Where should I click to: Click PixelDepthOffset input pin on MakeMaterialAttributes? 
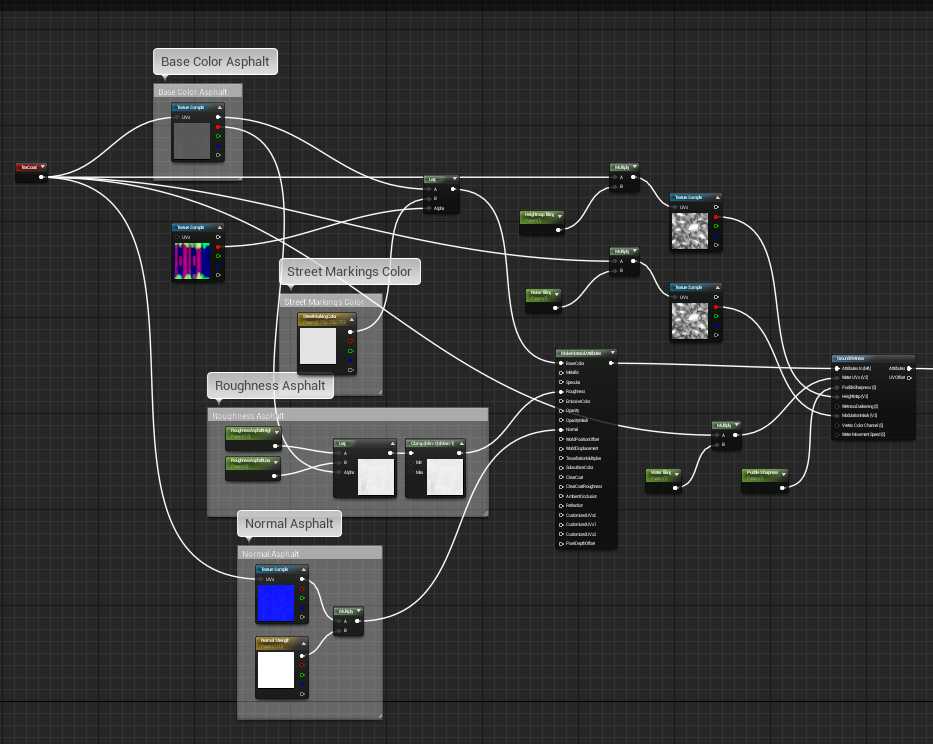pos(561,543)
